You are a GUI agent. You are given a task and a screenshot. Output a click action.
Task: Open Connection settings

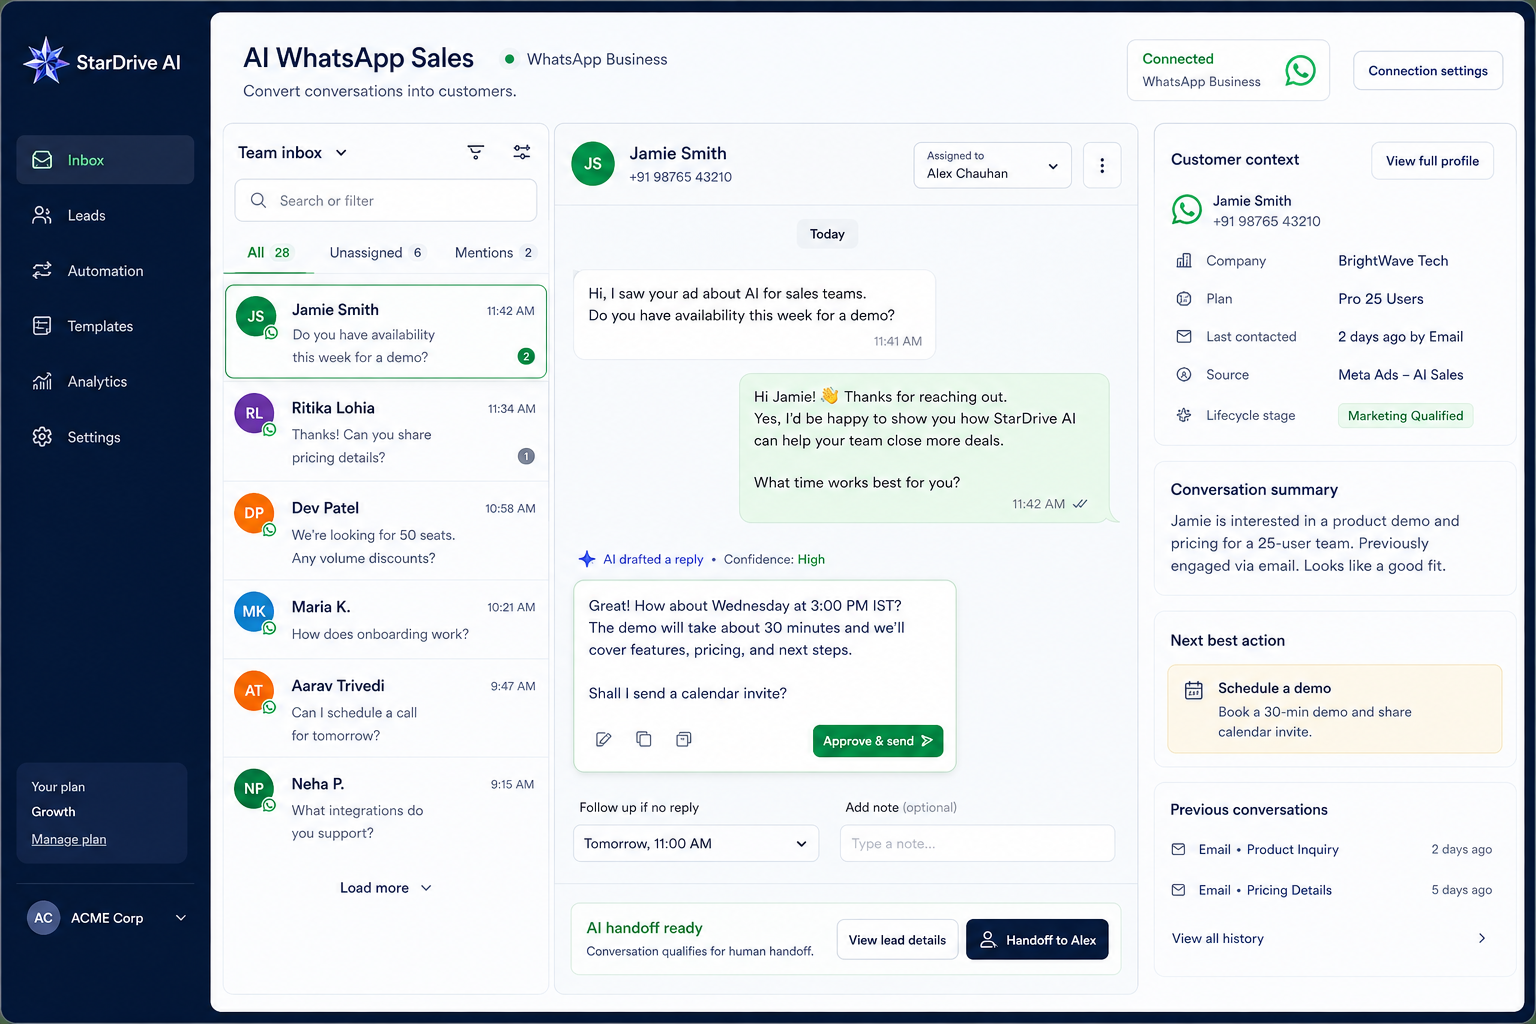(x=1428, y=71)
